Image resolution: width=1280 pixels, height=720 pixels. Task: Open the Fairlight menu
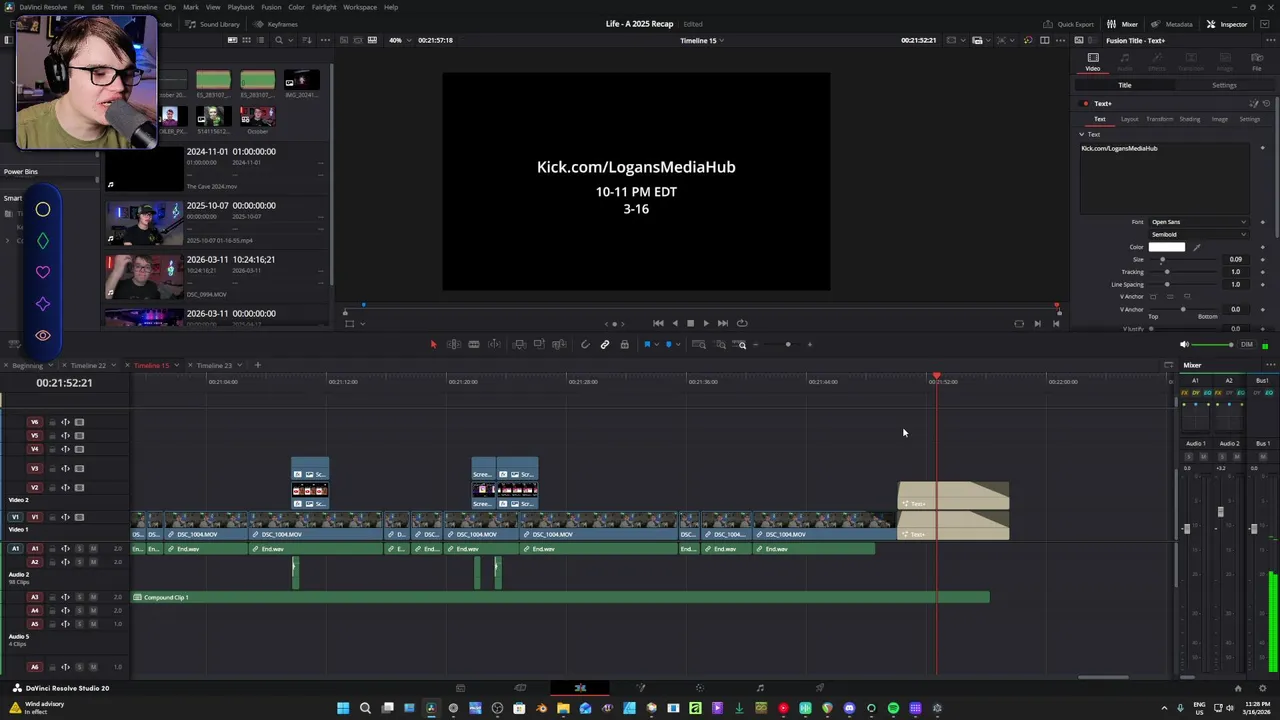tap(324, 7)
